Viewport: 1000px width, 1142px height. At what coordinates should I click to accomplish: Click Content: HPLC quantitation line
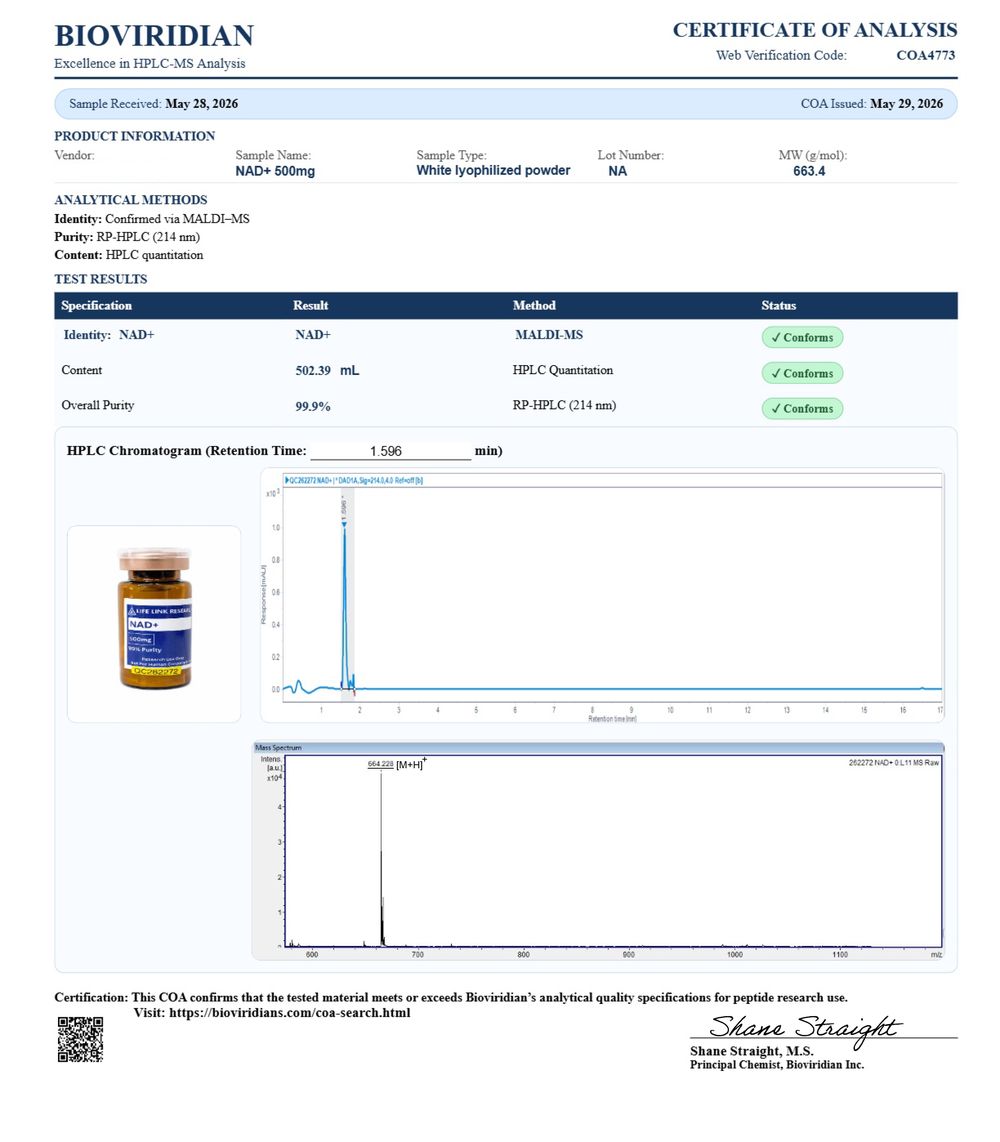129,255
